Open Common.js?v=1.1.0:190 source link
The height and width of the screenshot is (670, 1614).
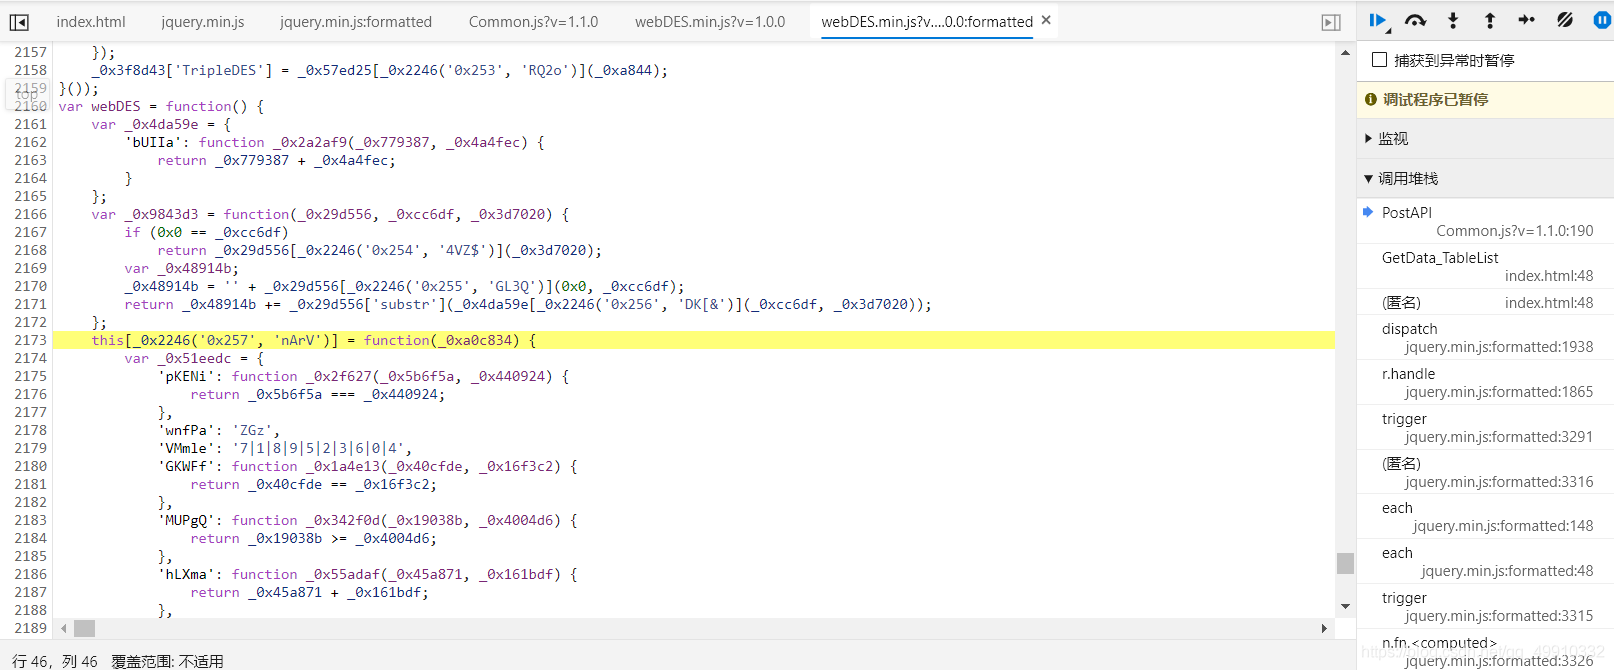click(1515, 231)
